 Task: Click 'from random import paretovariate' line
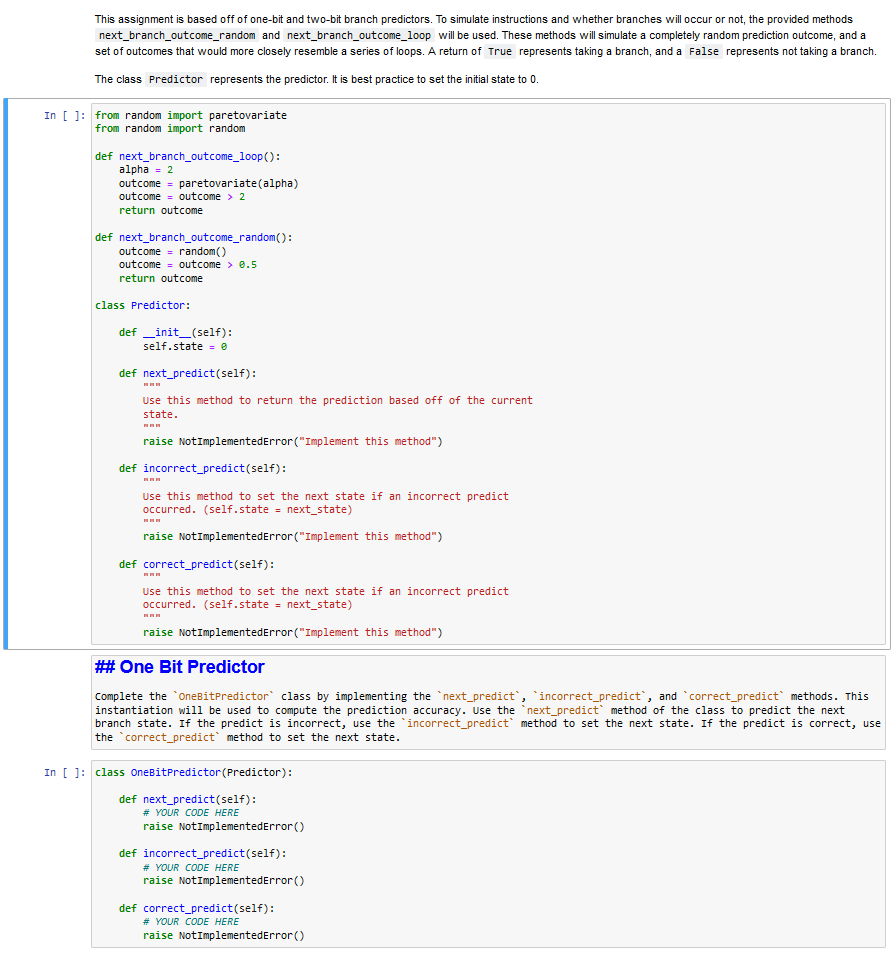(191, 116)
